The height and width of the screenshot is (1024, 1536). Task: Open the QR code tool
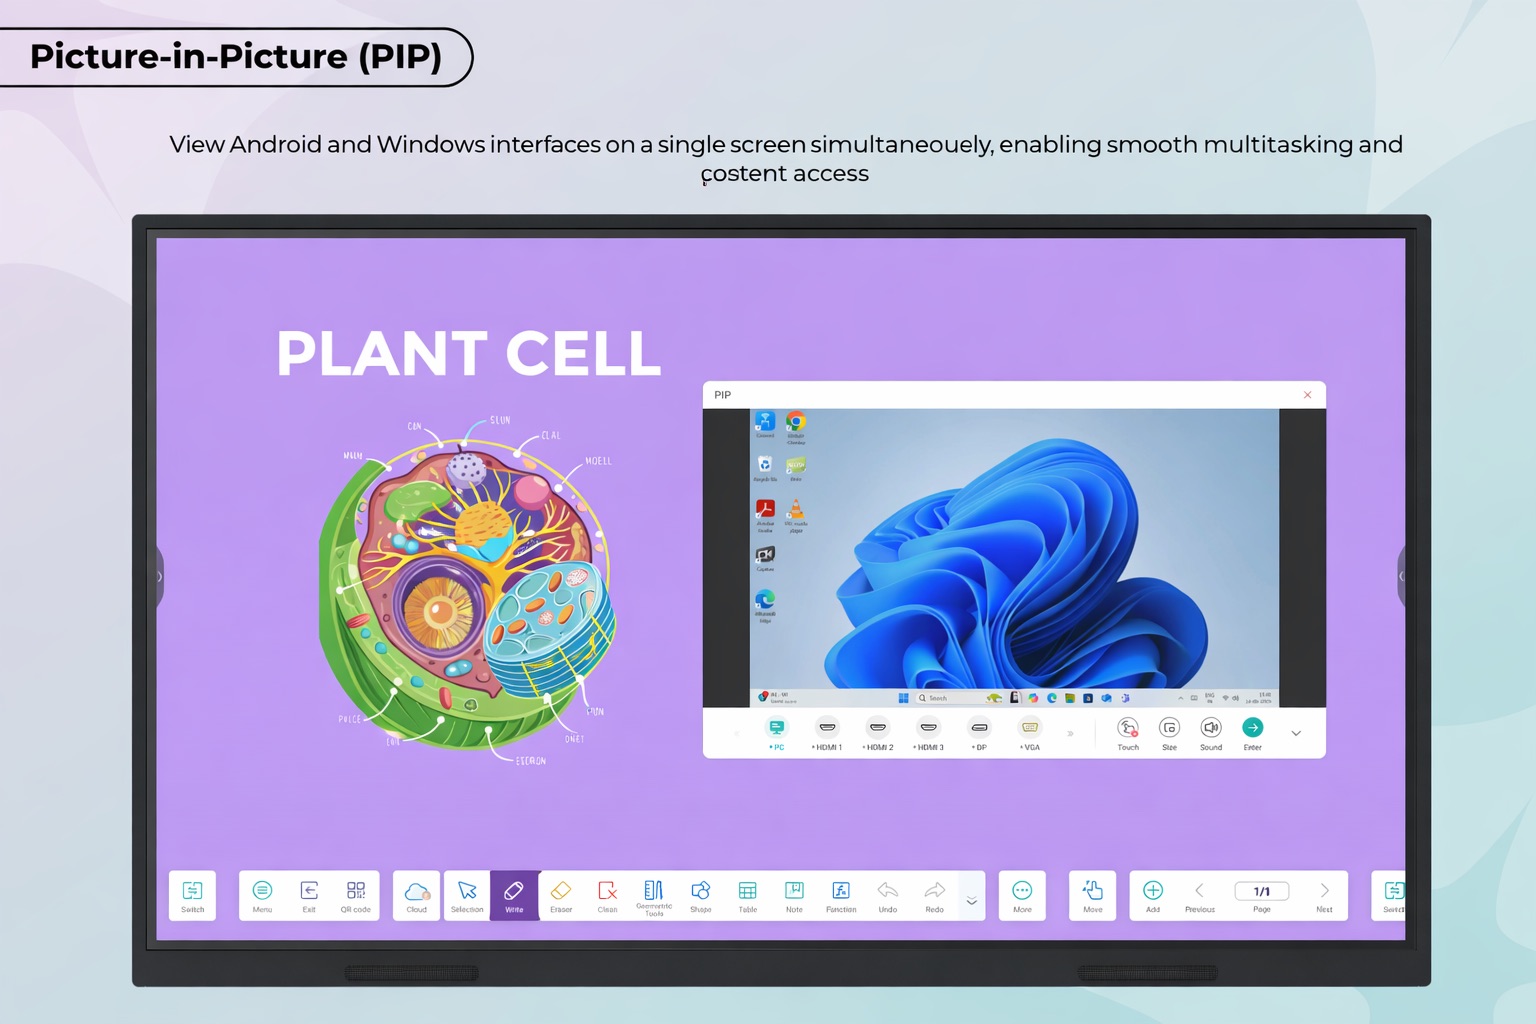tap(356, 895)
